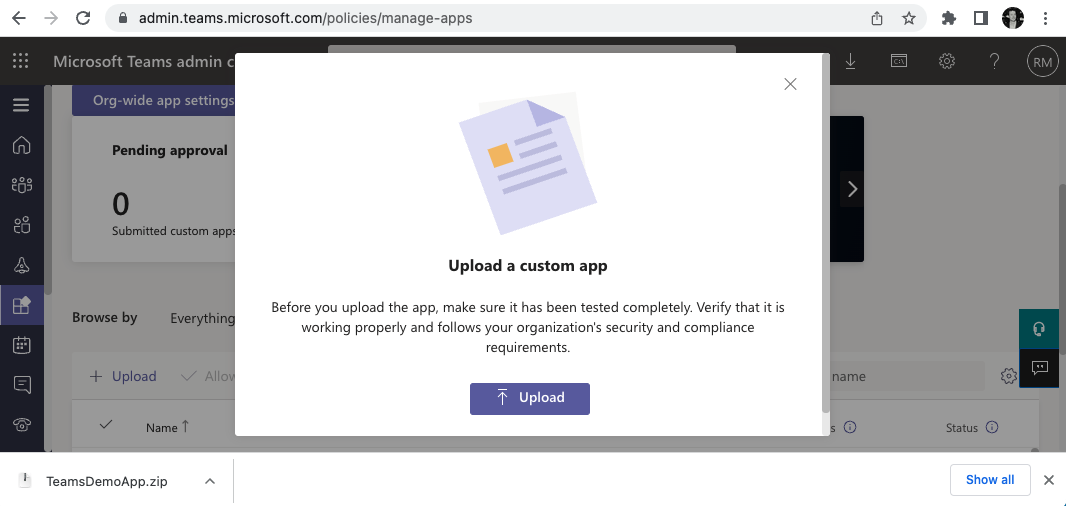The width and height of the screenshot is (1066, 506).
Task: Open Chrome profile avatar
Action: tap(1013, 18)
